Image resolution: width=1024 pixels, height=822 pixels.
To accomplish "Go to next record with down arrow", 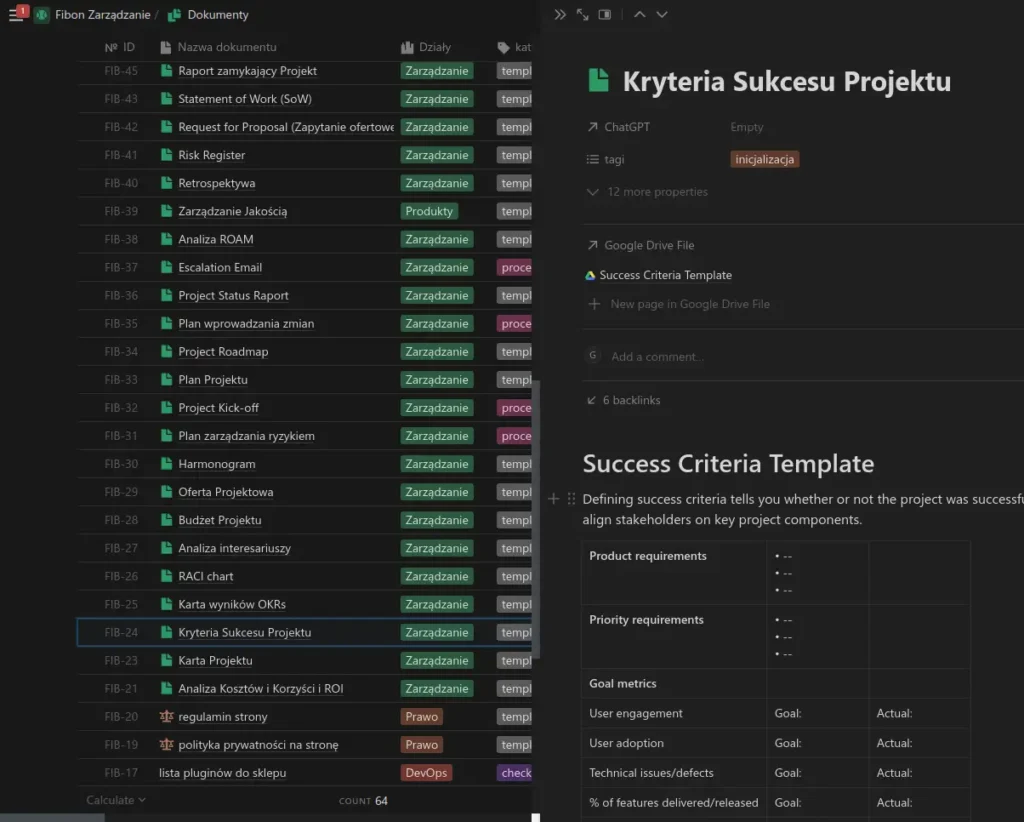I will tap(663, 14).
